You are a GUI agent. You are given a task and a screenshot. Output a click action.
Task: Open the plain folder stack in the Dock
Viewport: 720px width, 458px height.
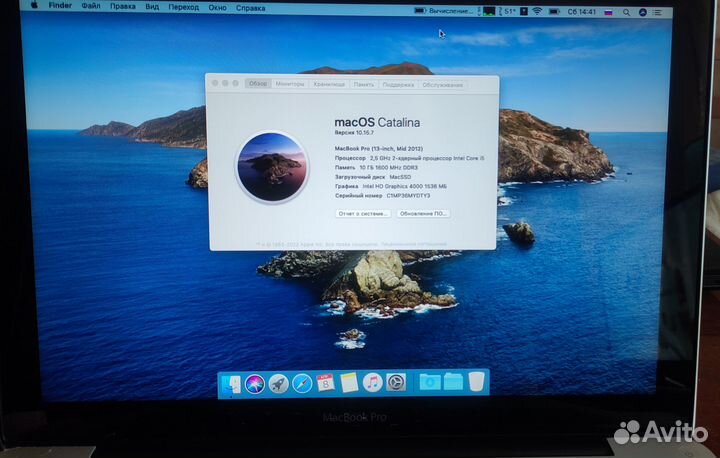[x=453, y=381]
